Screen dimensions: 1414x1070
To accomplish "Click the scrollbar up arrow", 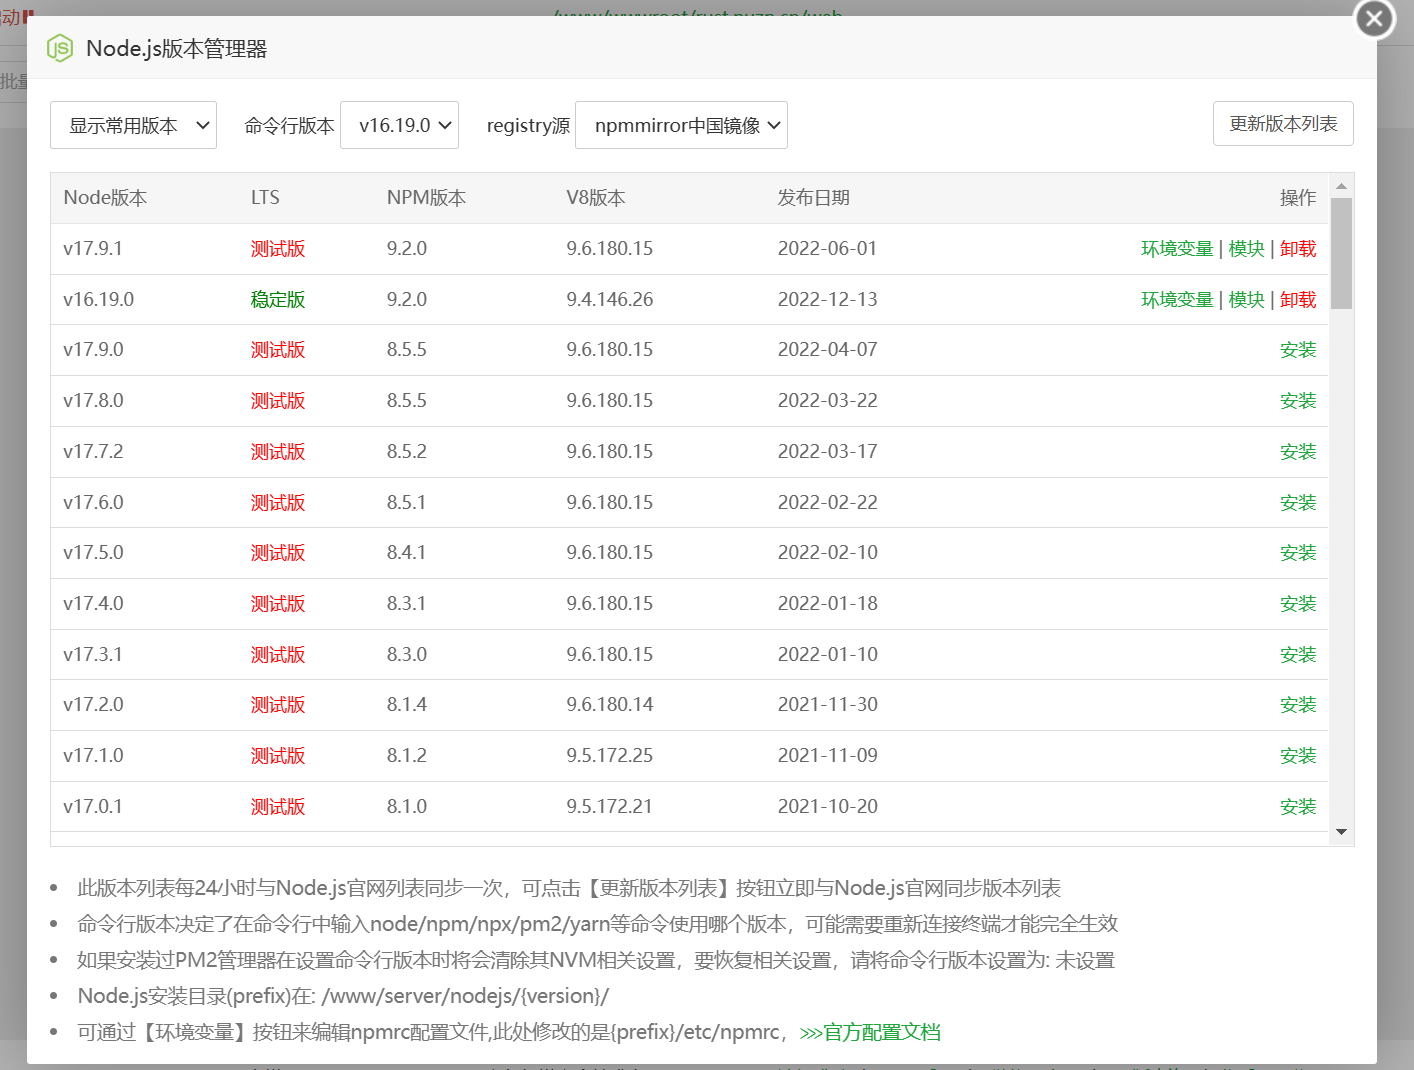I will point(1341,186).
